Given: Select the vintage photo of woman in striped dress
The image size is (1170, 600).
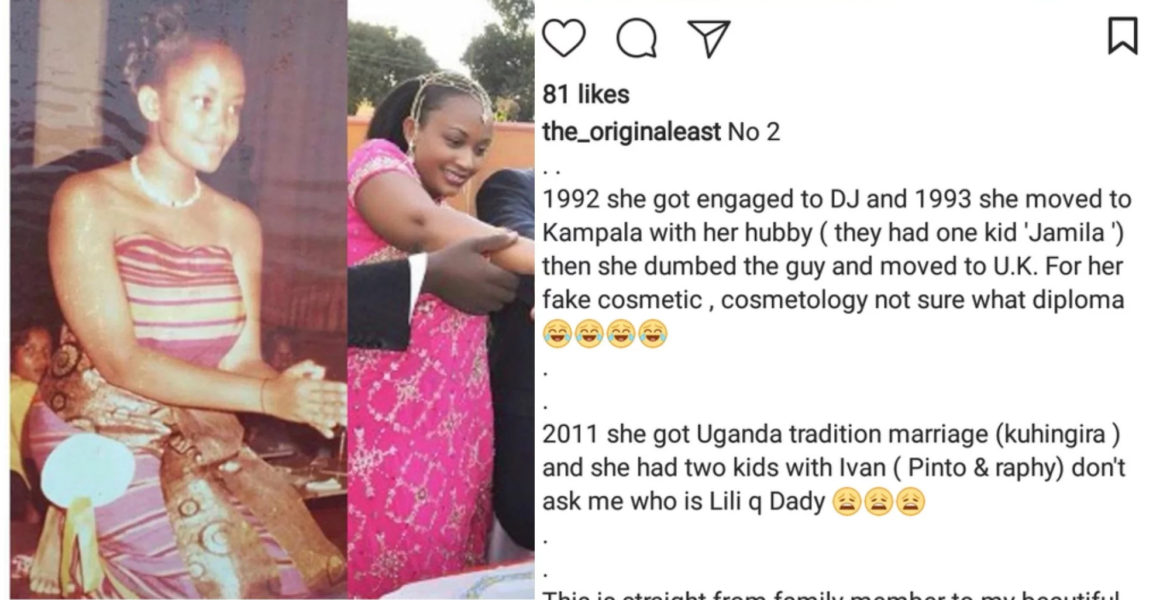Looking at the screenshot, I should pos(178,300).
